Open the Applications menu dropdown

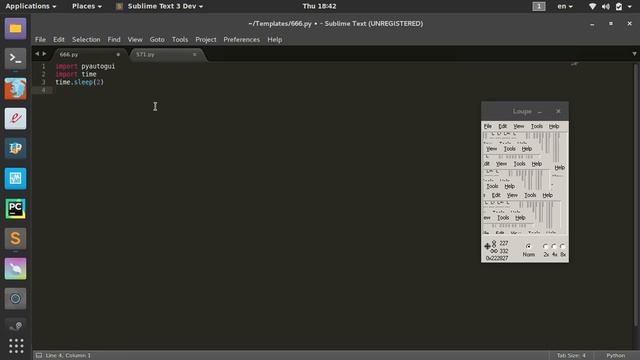point(31,6)
